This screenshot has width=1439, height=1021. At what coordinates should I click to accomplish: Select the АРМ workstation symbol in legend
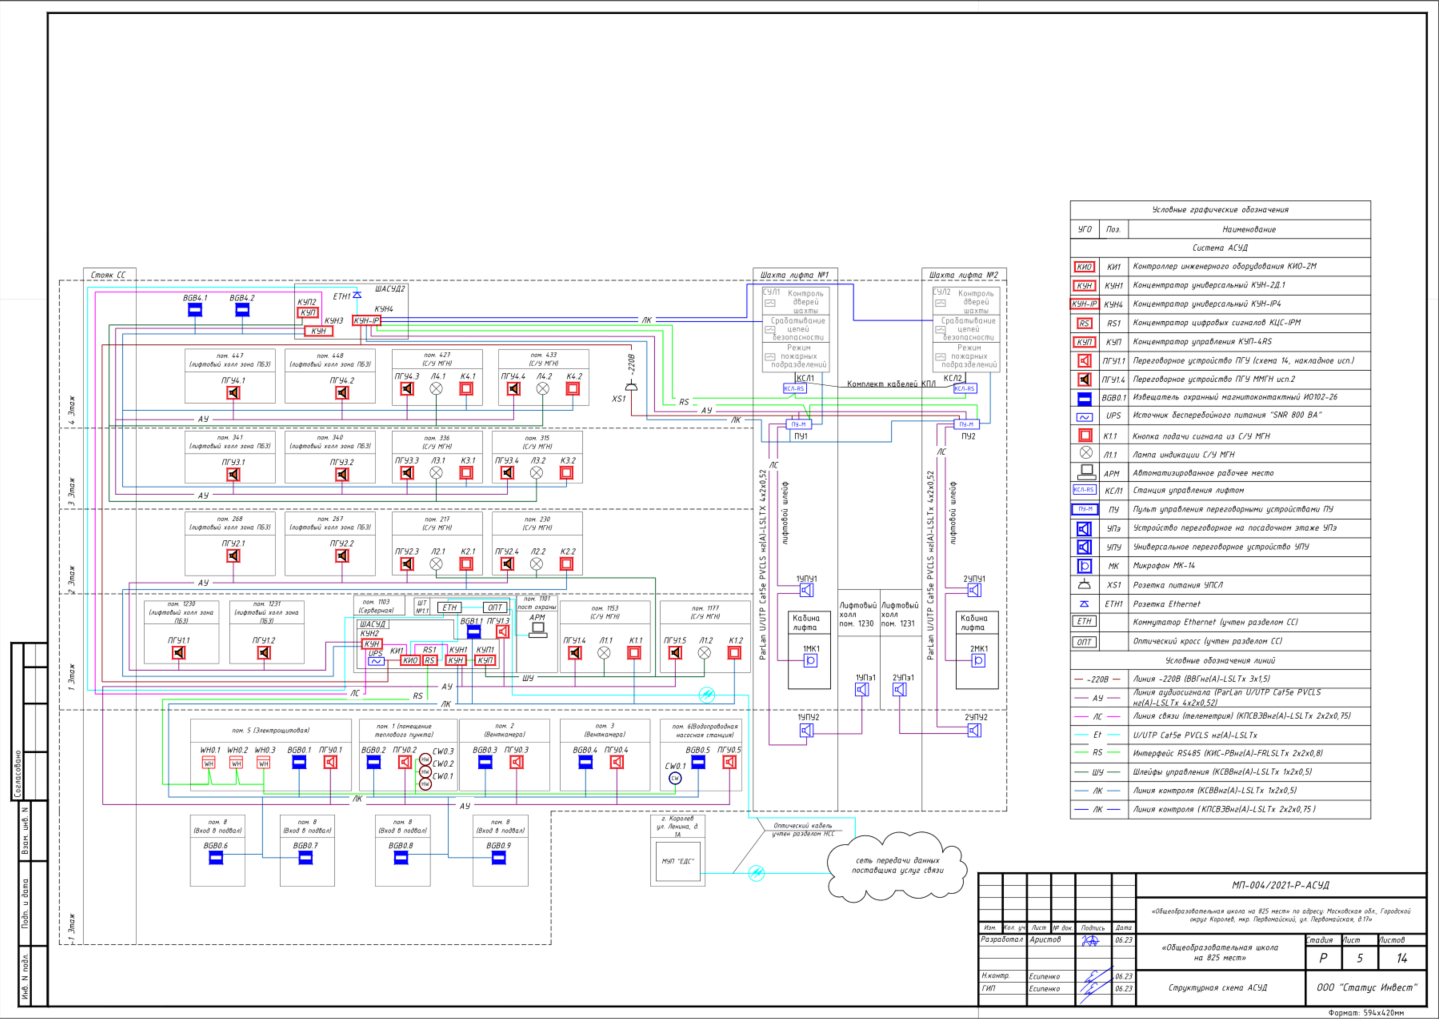(1085, 472)
